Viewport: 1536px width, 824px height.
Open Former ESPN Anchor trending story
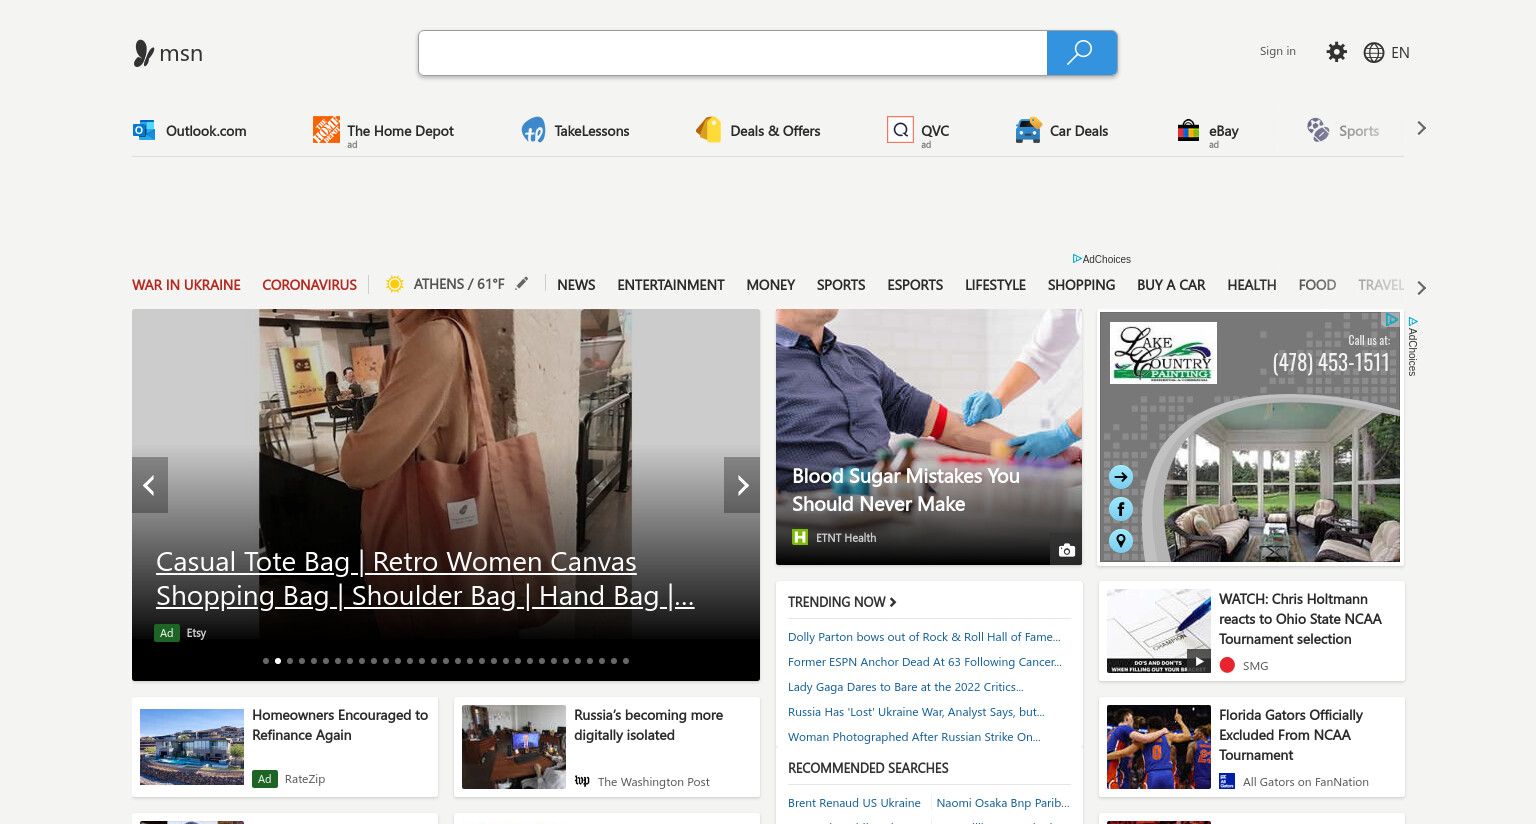coord(925,662)
